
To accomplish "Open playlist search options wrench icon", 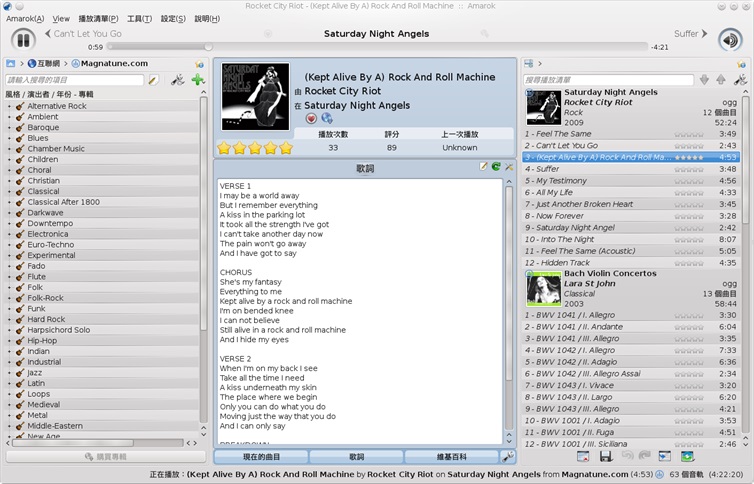I will [x=740, y=80].
